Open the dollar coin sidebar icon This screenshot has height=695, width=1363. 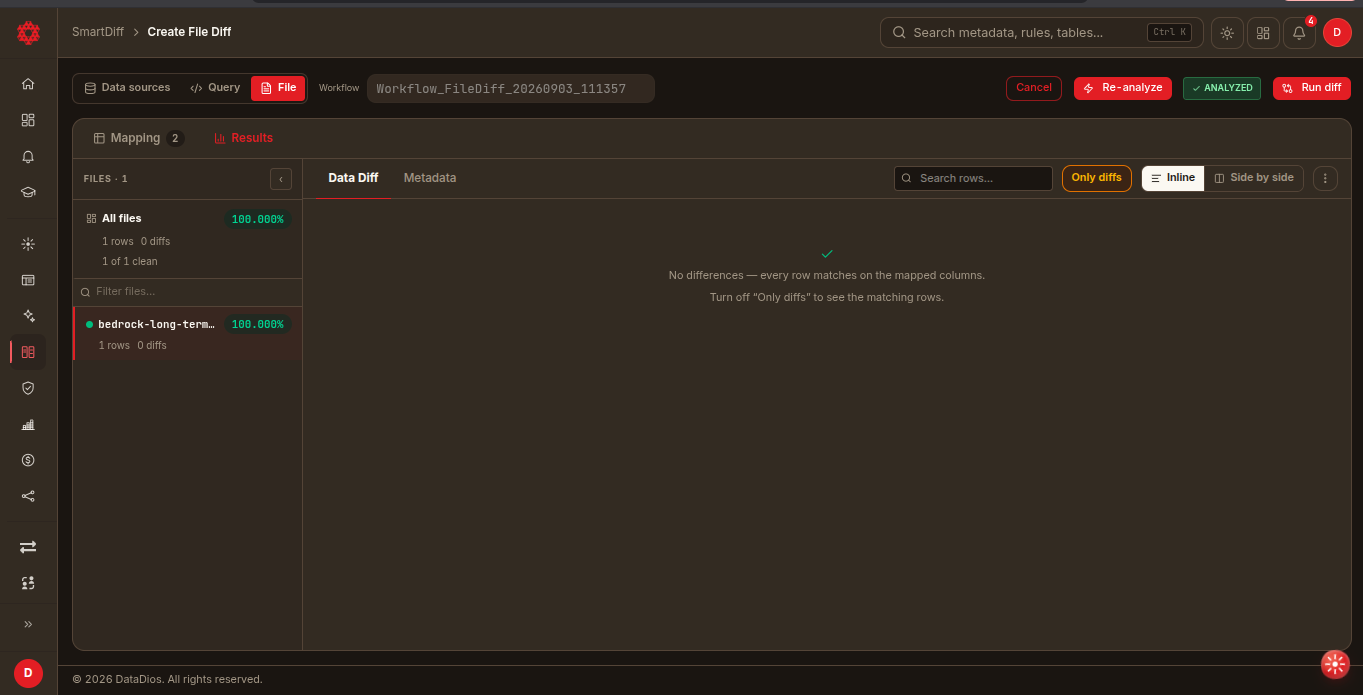(28, 460)
